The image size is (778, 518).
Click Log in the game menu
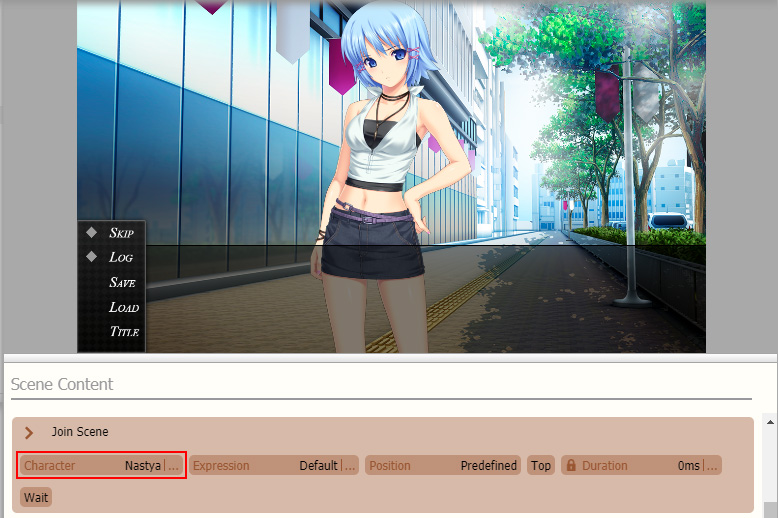click(x=121, y=257)
